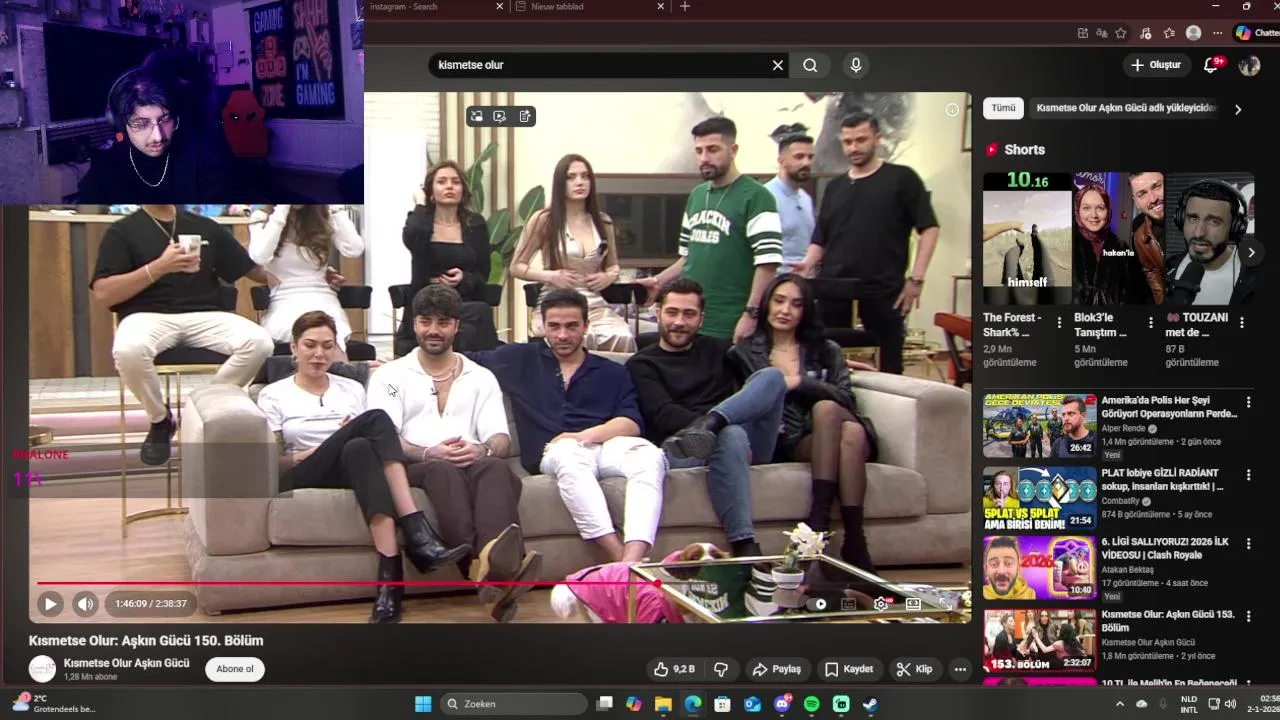This screenshot has height=720, width=1280.
Task: Show next Shorts with arrow
Action: pos(1251,253)
